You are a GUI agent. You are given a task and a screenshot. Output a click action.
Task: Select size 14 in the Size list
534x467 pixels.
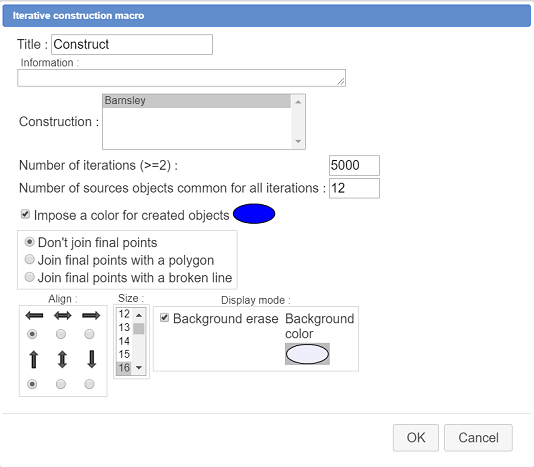click(x=124, y=341)
